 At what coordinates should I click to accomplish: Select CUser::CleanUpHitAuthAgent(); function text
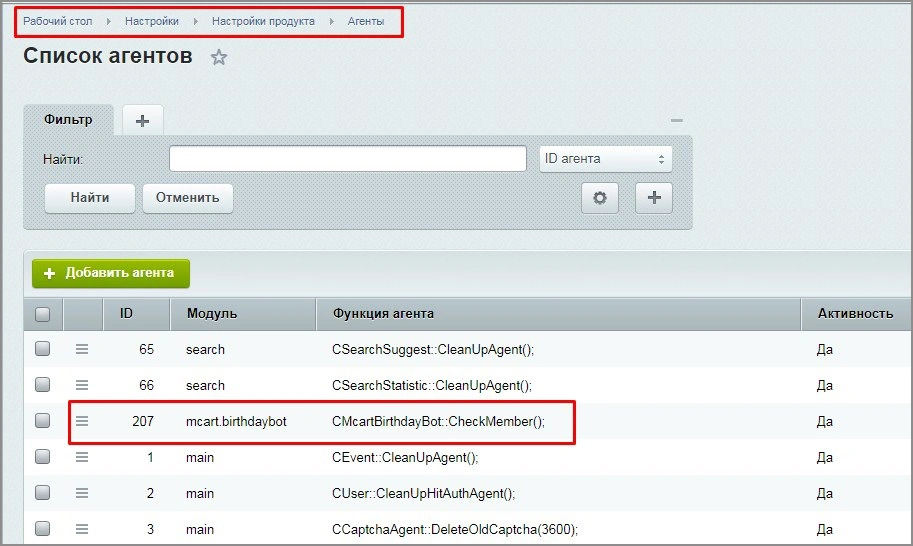(423, 494)
